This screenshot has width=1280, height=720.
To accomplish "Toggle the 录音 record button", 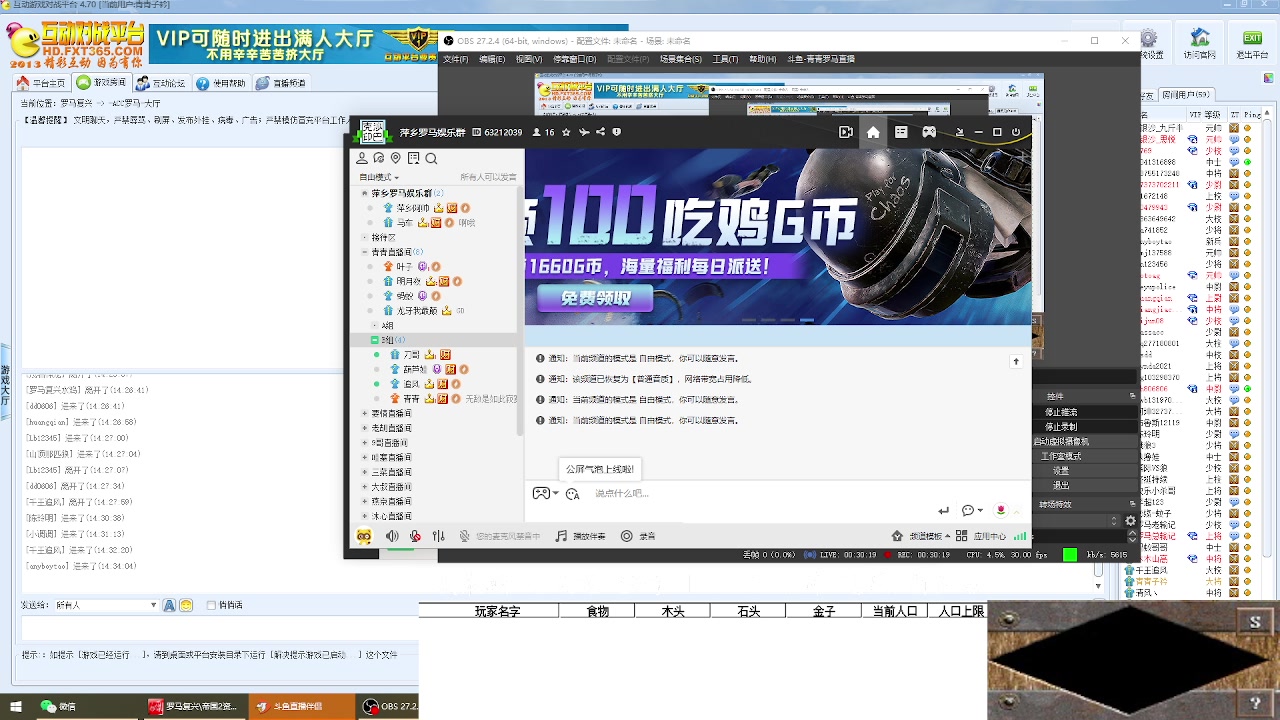I will tap(638, 536).
